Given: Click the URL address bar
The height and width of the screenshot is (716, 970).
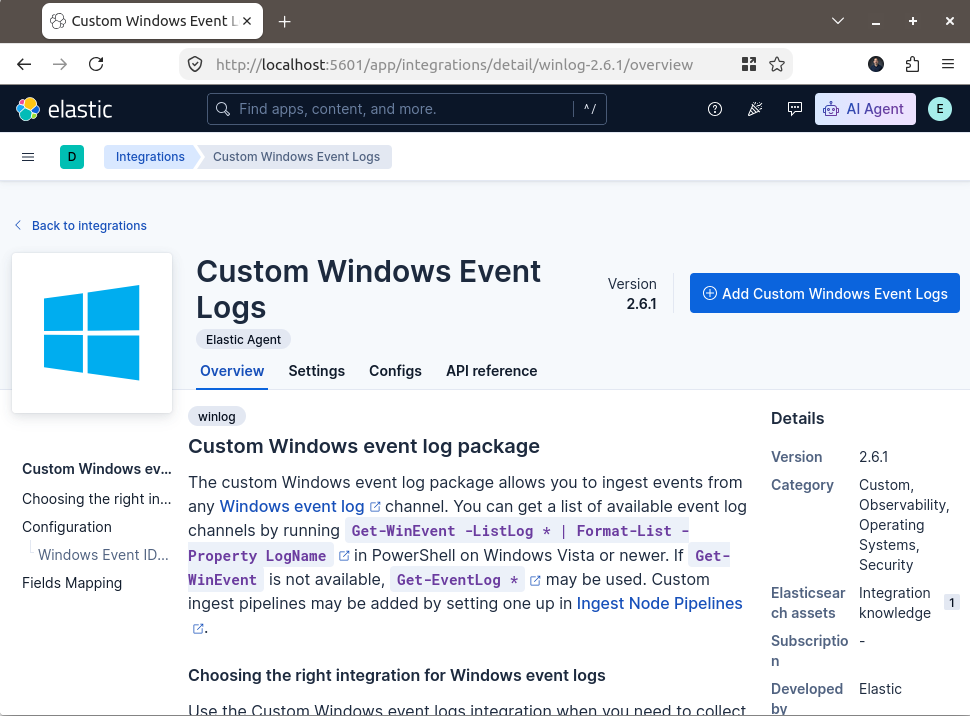Looking at the screenshot, I should (454, 64).
